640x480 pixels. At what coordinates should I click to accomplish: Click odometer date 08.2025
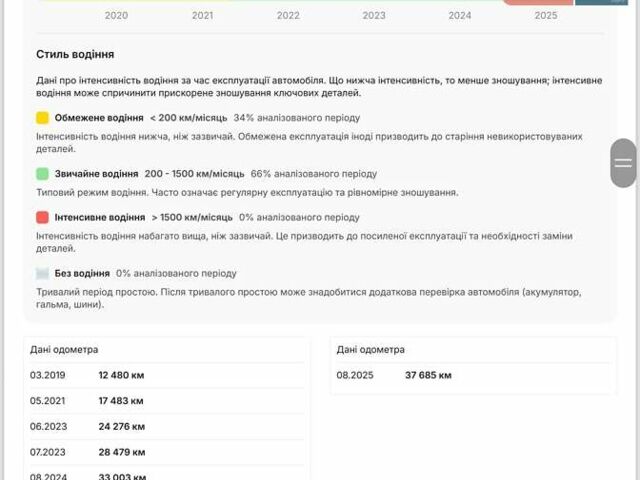(355, 375)
